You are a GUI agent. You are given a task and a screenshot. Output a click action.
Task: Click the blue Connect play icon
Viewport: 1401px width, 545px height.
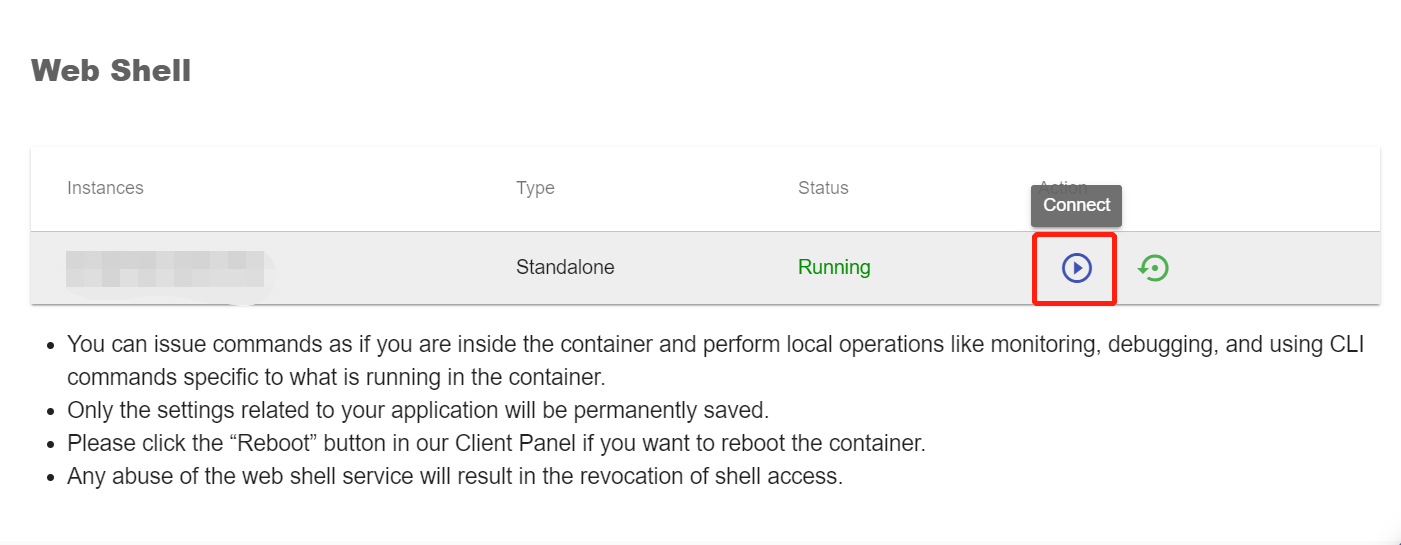coord(1076,268)
